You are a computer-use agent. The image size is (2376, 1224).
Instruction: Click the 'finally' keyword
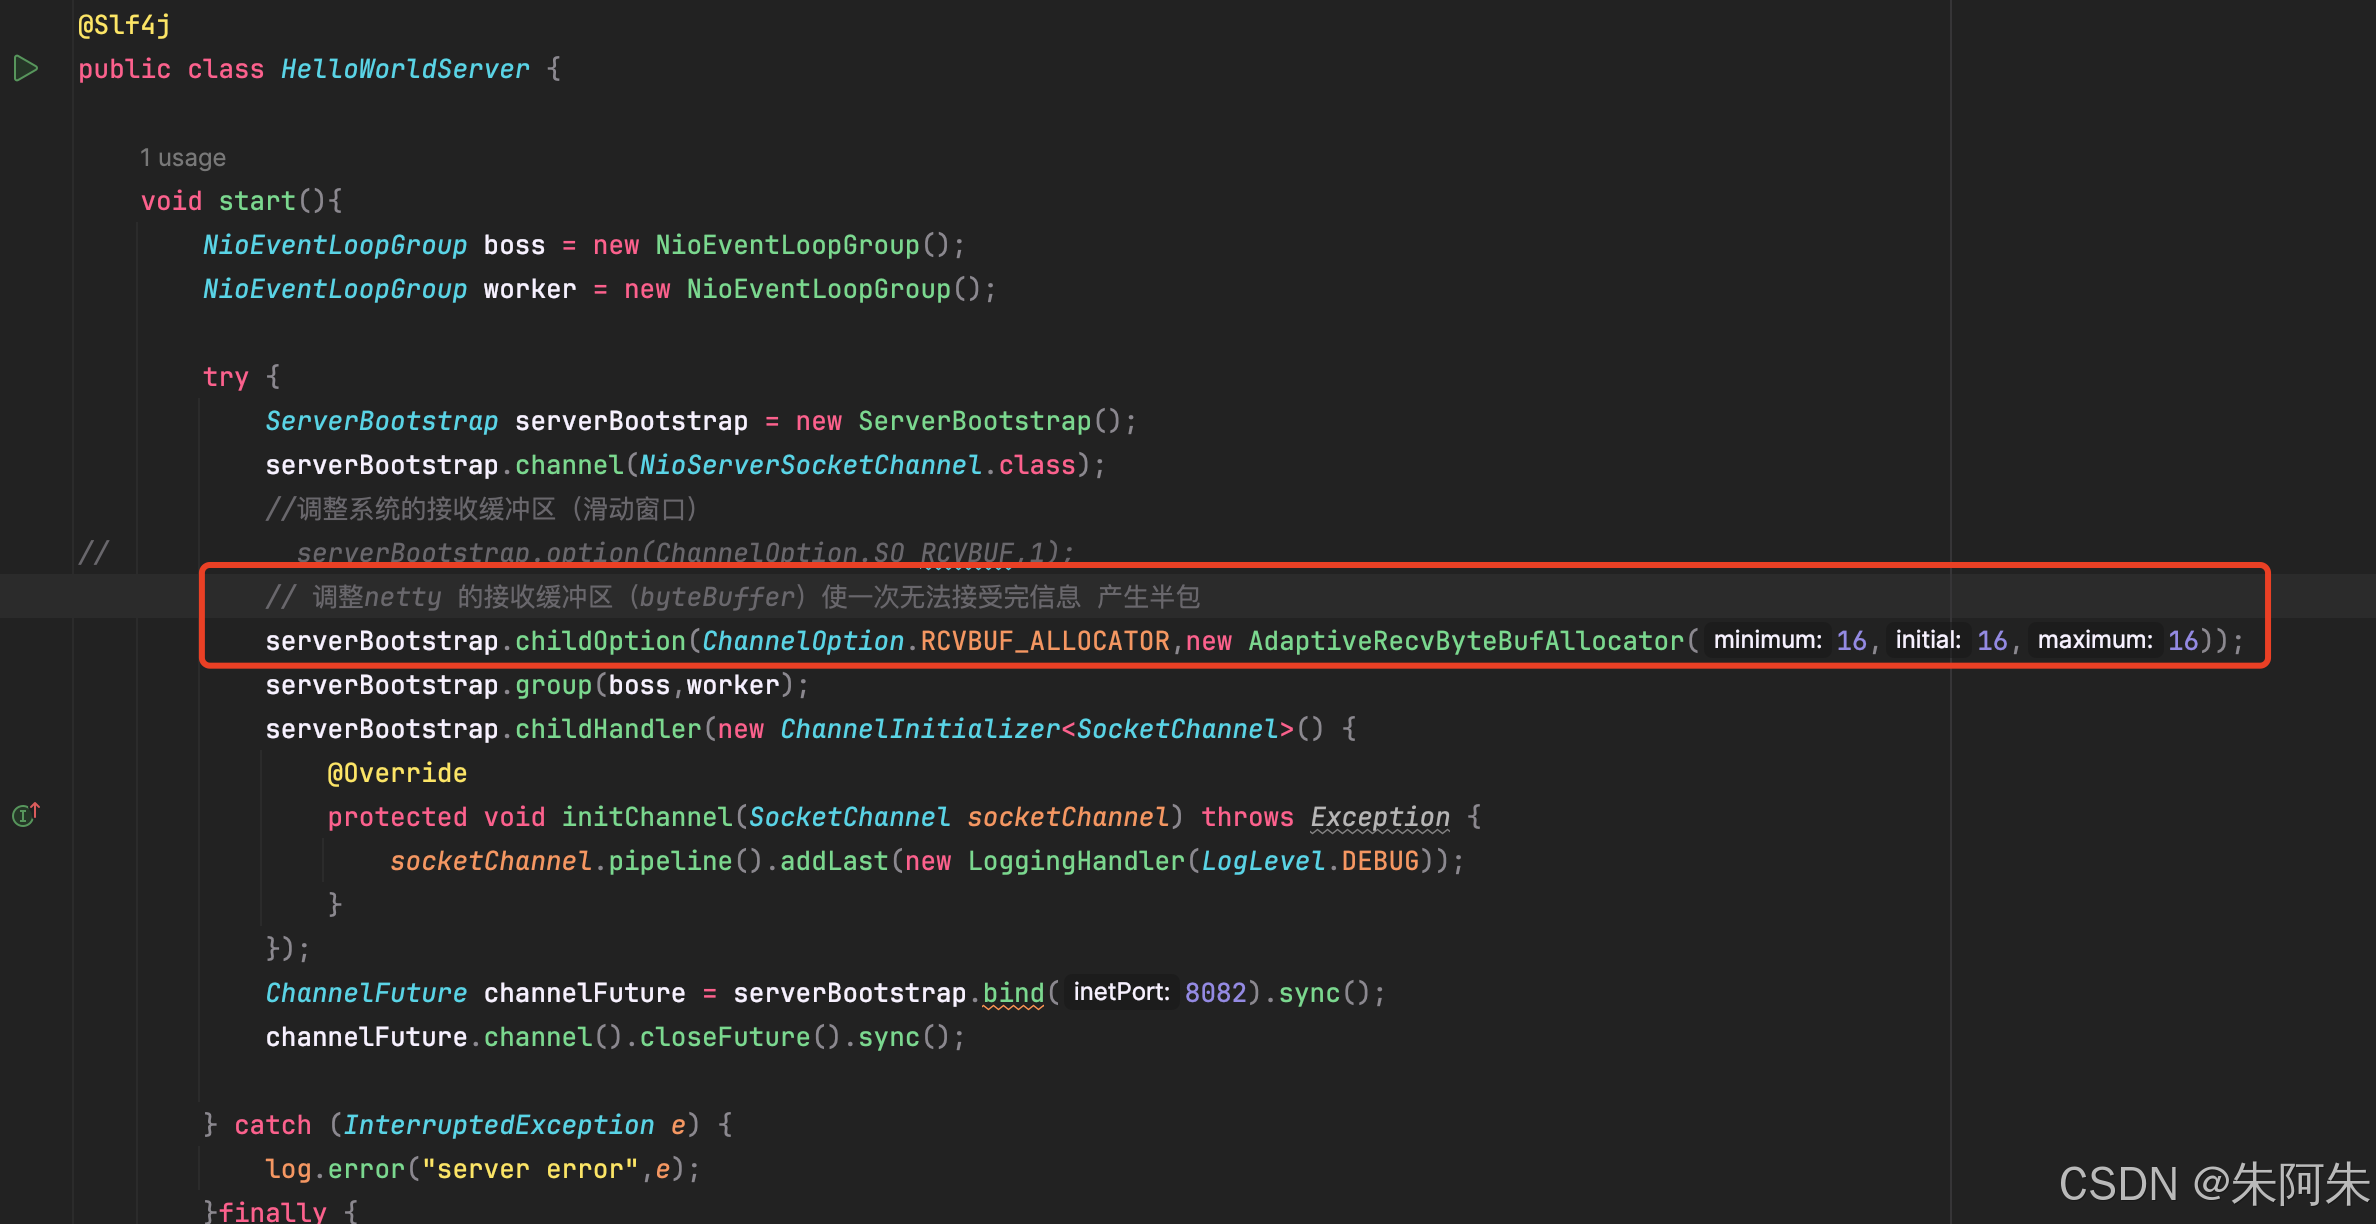[x=272, y=1211]
